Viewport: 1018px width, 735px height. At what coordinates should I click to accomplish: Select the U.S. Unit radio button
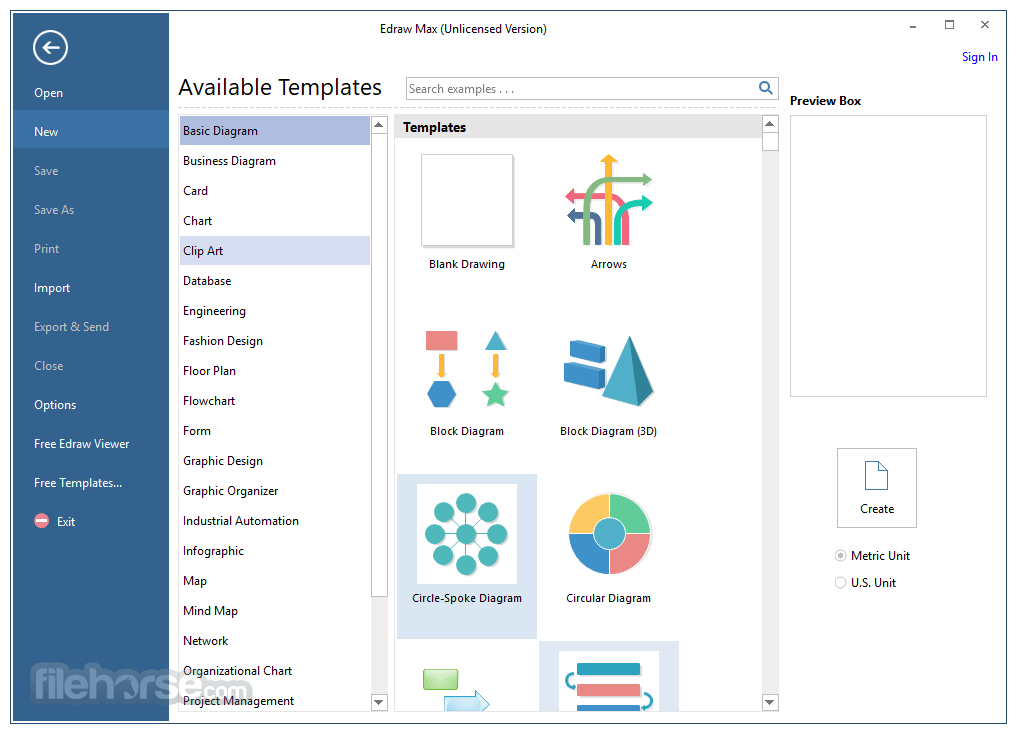[x=840, y=582]
